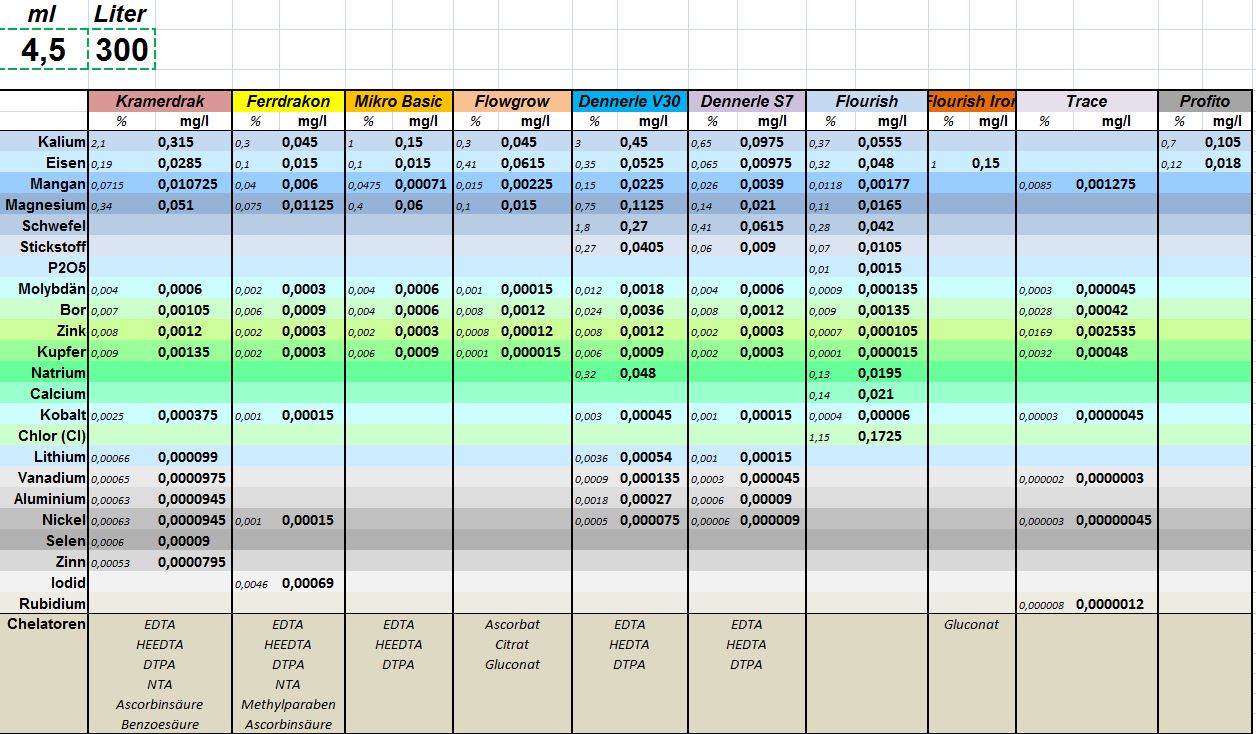This screenshot has height=734, width=1256.
Task: Select Profito Kalium value 0,105
Action: [x=1223, y=142]
